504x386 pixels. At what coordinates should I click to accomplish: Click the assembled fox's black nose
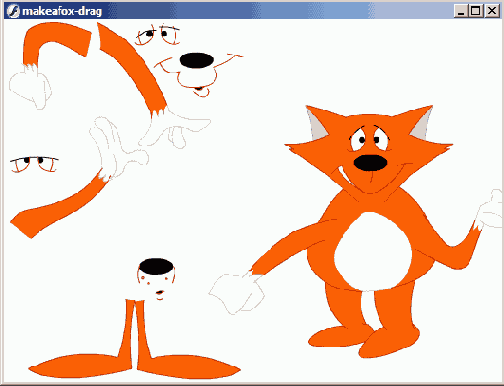pyautogui.click(x=370, y=163)
